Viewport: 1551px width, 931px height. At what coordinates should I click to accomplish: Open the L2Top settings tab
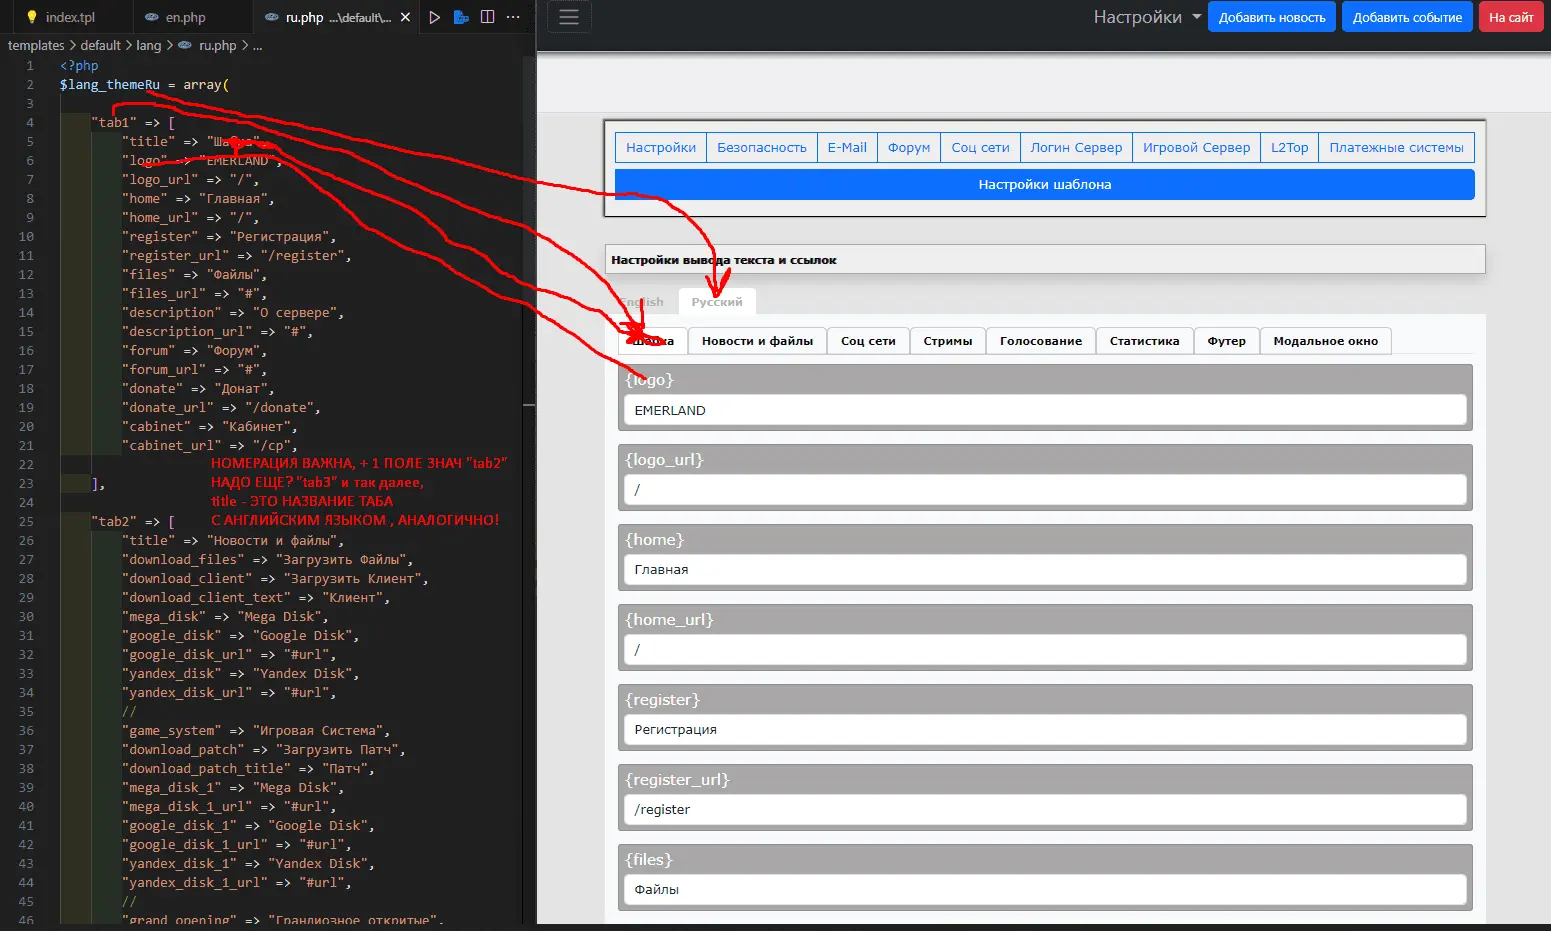1290,148
